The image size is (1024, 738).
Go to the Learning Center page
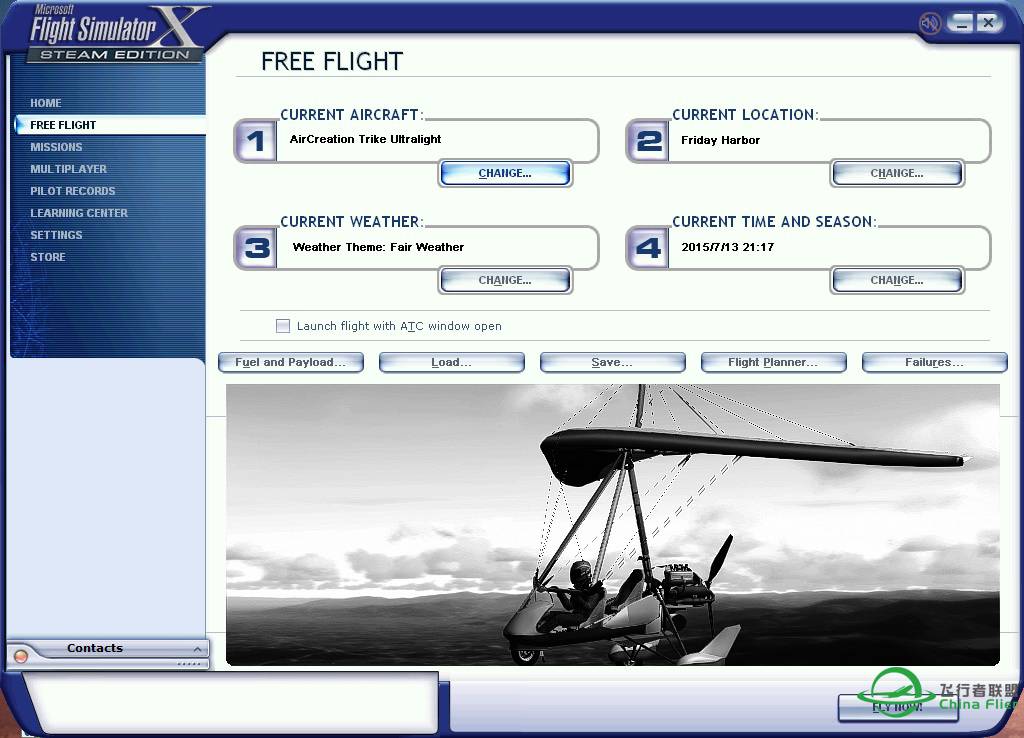[79, 213]
